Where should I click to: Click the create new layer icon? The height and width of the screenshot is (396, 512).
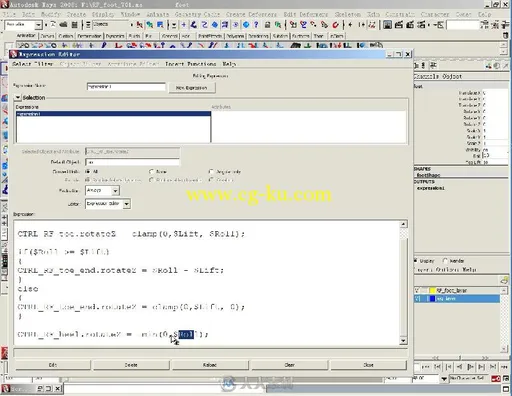coord(504,280)
